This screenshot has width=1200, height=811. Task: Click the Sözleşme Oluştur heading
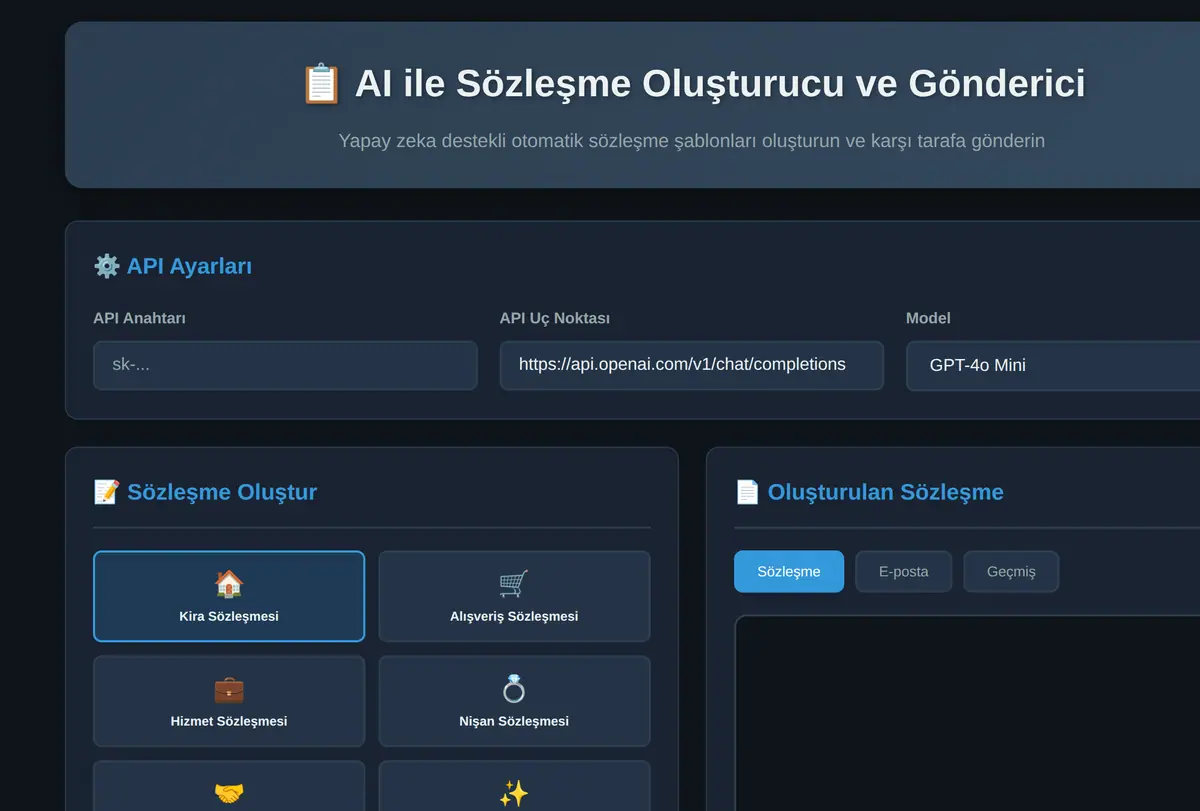[x=205, y=492]
